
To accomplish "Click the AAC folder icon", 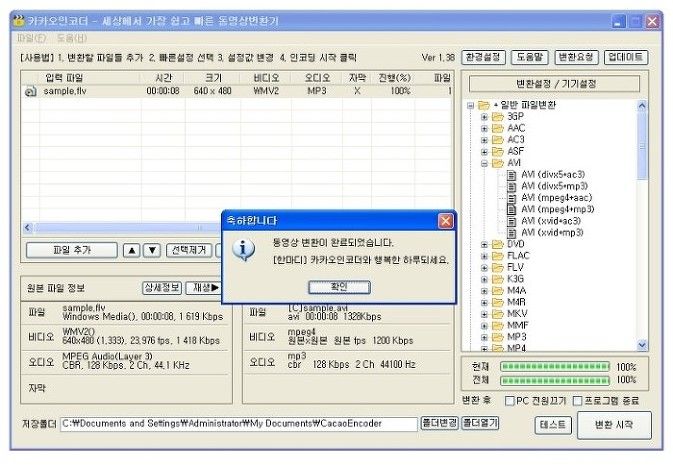I will [x=497, y=128].
